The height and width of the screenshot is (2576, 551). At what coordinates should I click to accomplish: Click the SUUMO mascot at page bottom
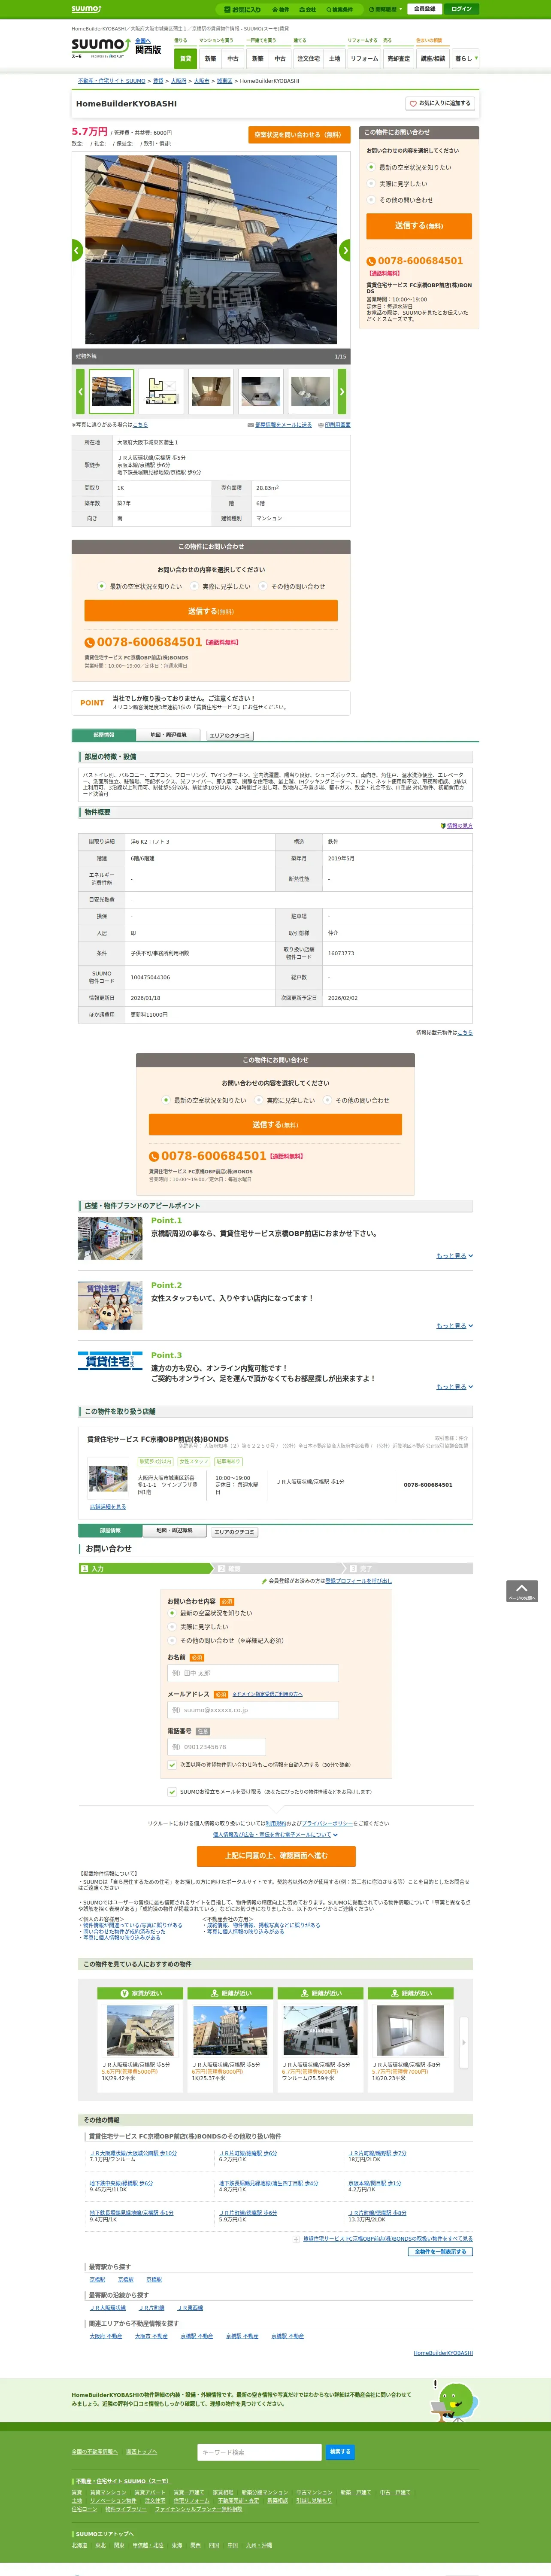455,2401
